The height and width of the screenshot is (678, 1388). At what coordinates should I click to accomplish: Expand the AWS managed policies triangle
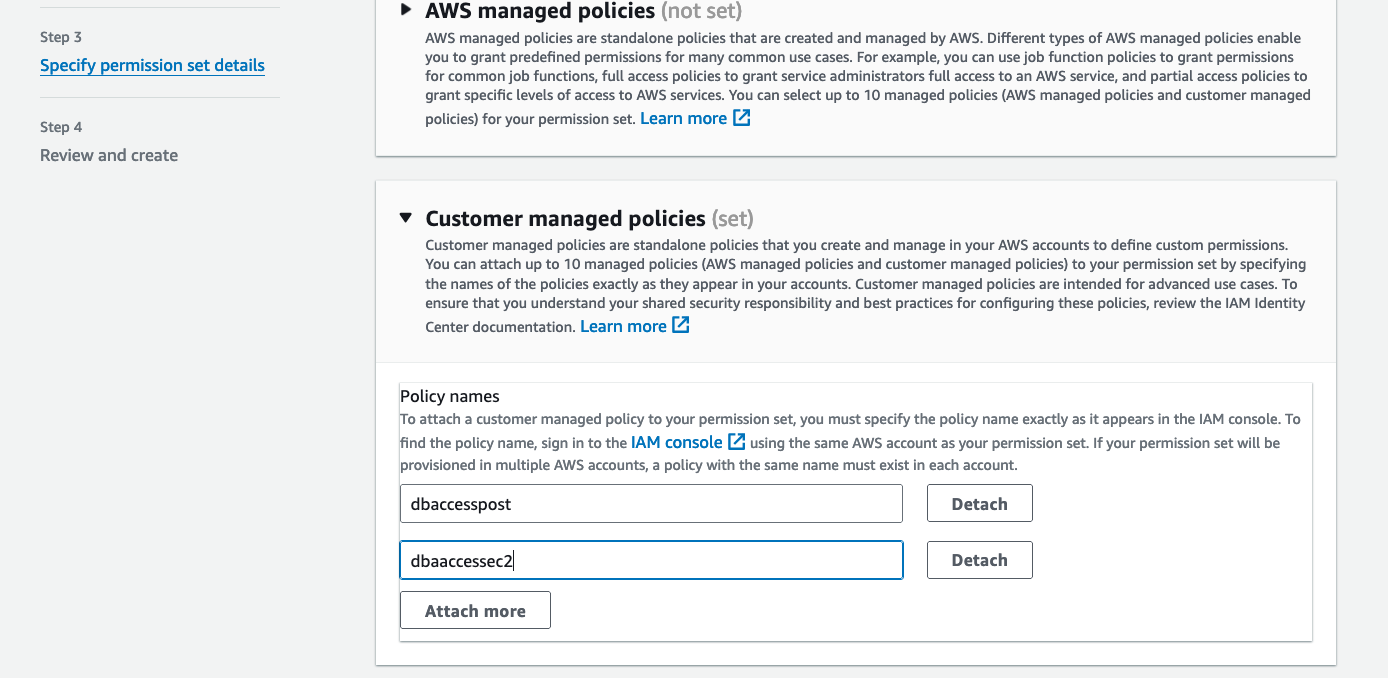click(405, 10)
